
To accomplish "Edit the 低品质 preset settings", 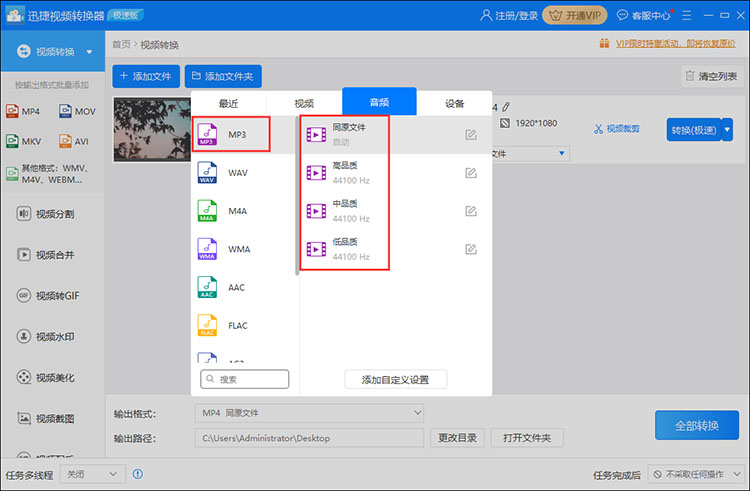I will click(x=471, y=250).
